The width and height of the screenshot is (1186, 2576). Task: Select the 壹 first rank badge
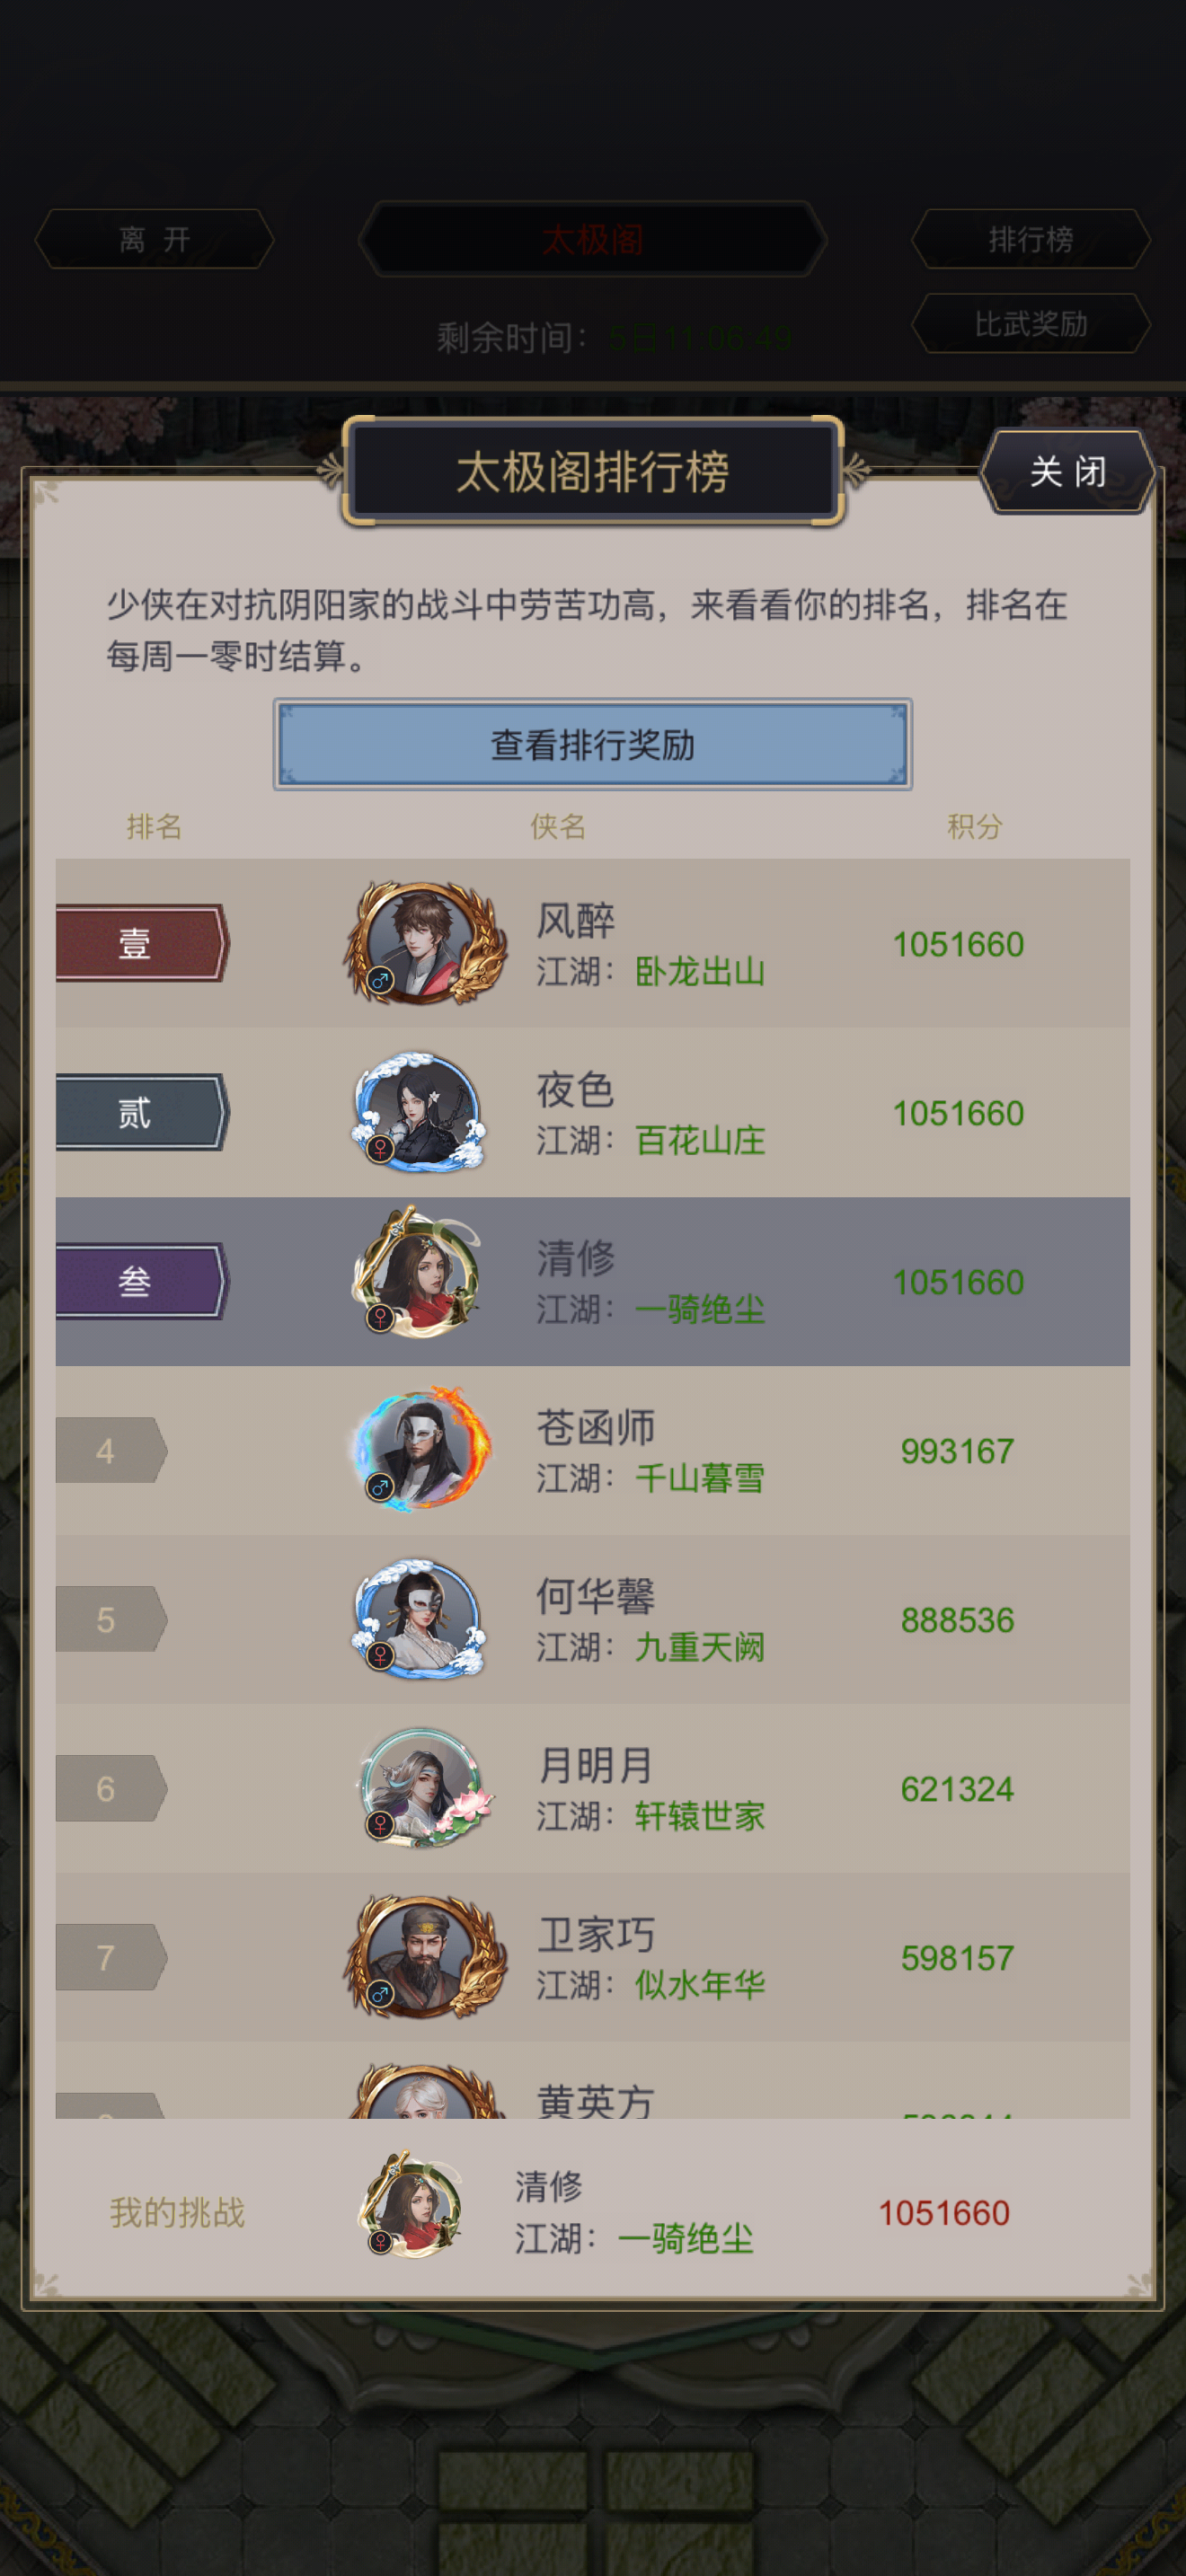pyautogui.click(x=142, y=943)
